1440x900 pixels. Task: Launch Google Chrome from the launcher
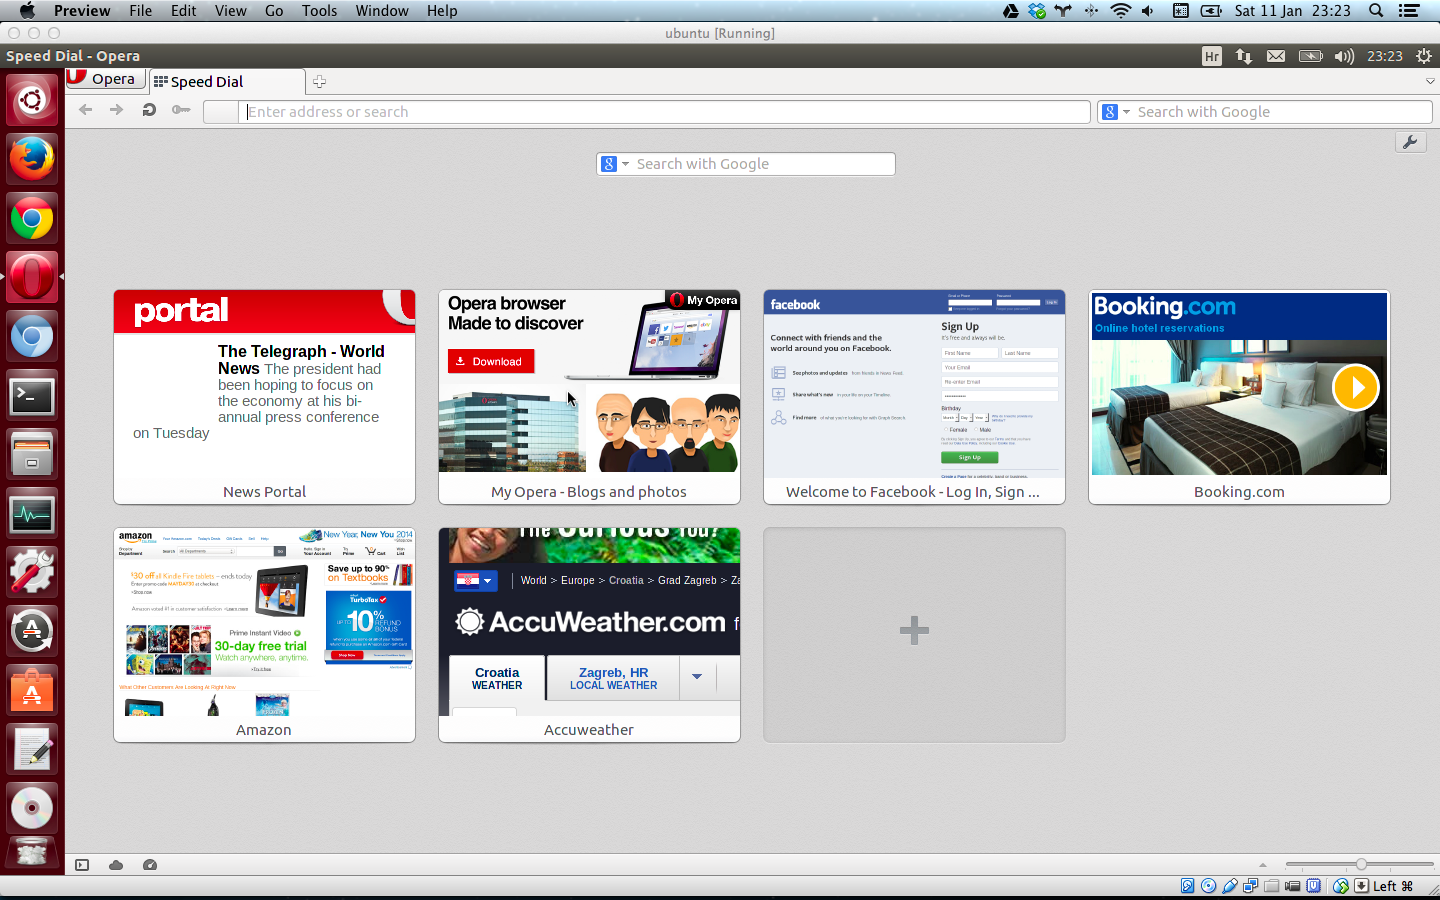click(x=32, y=218)
